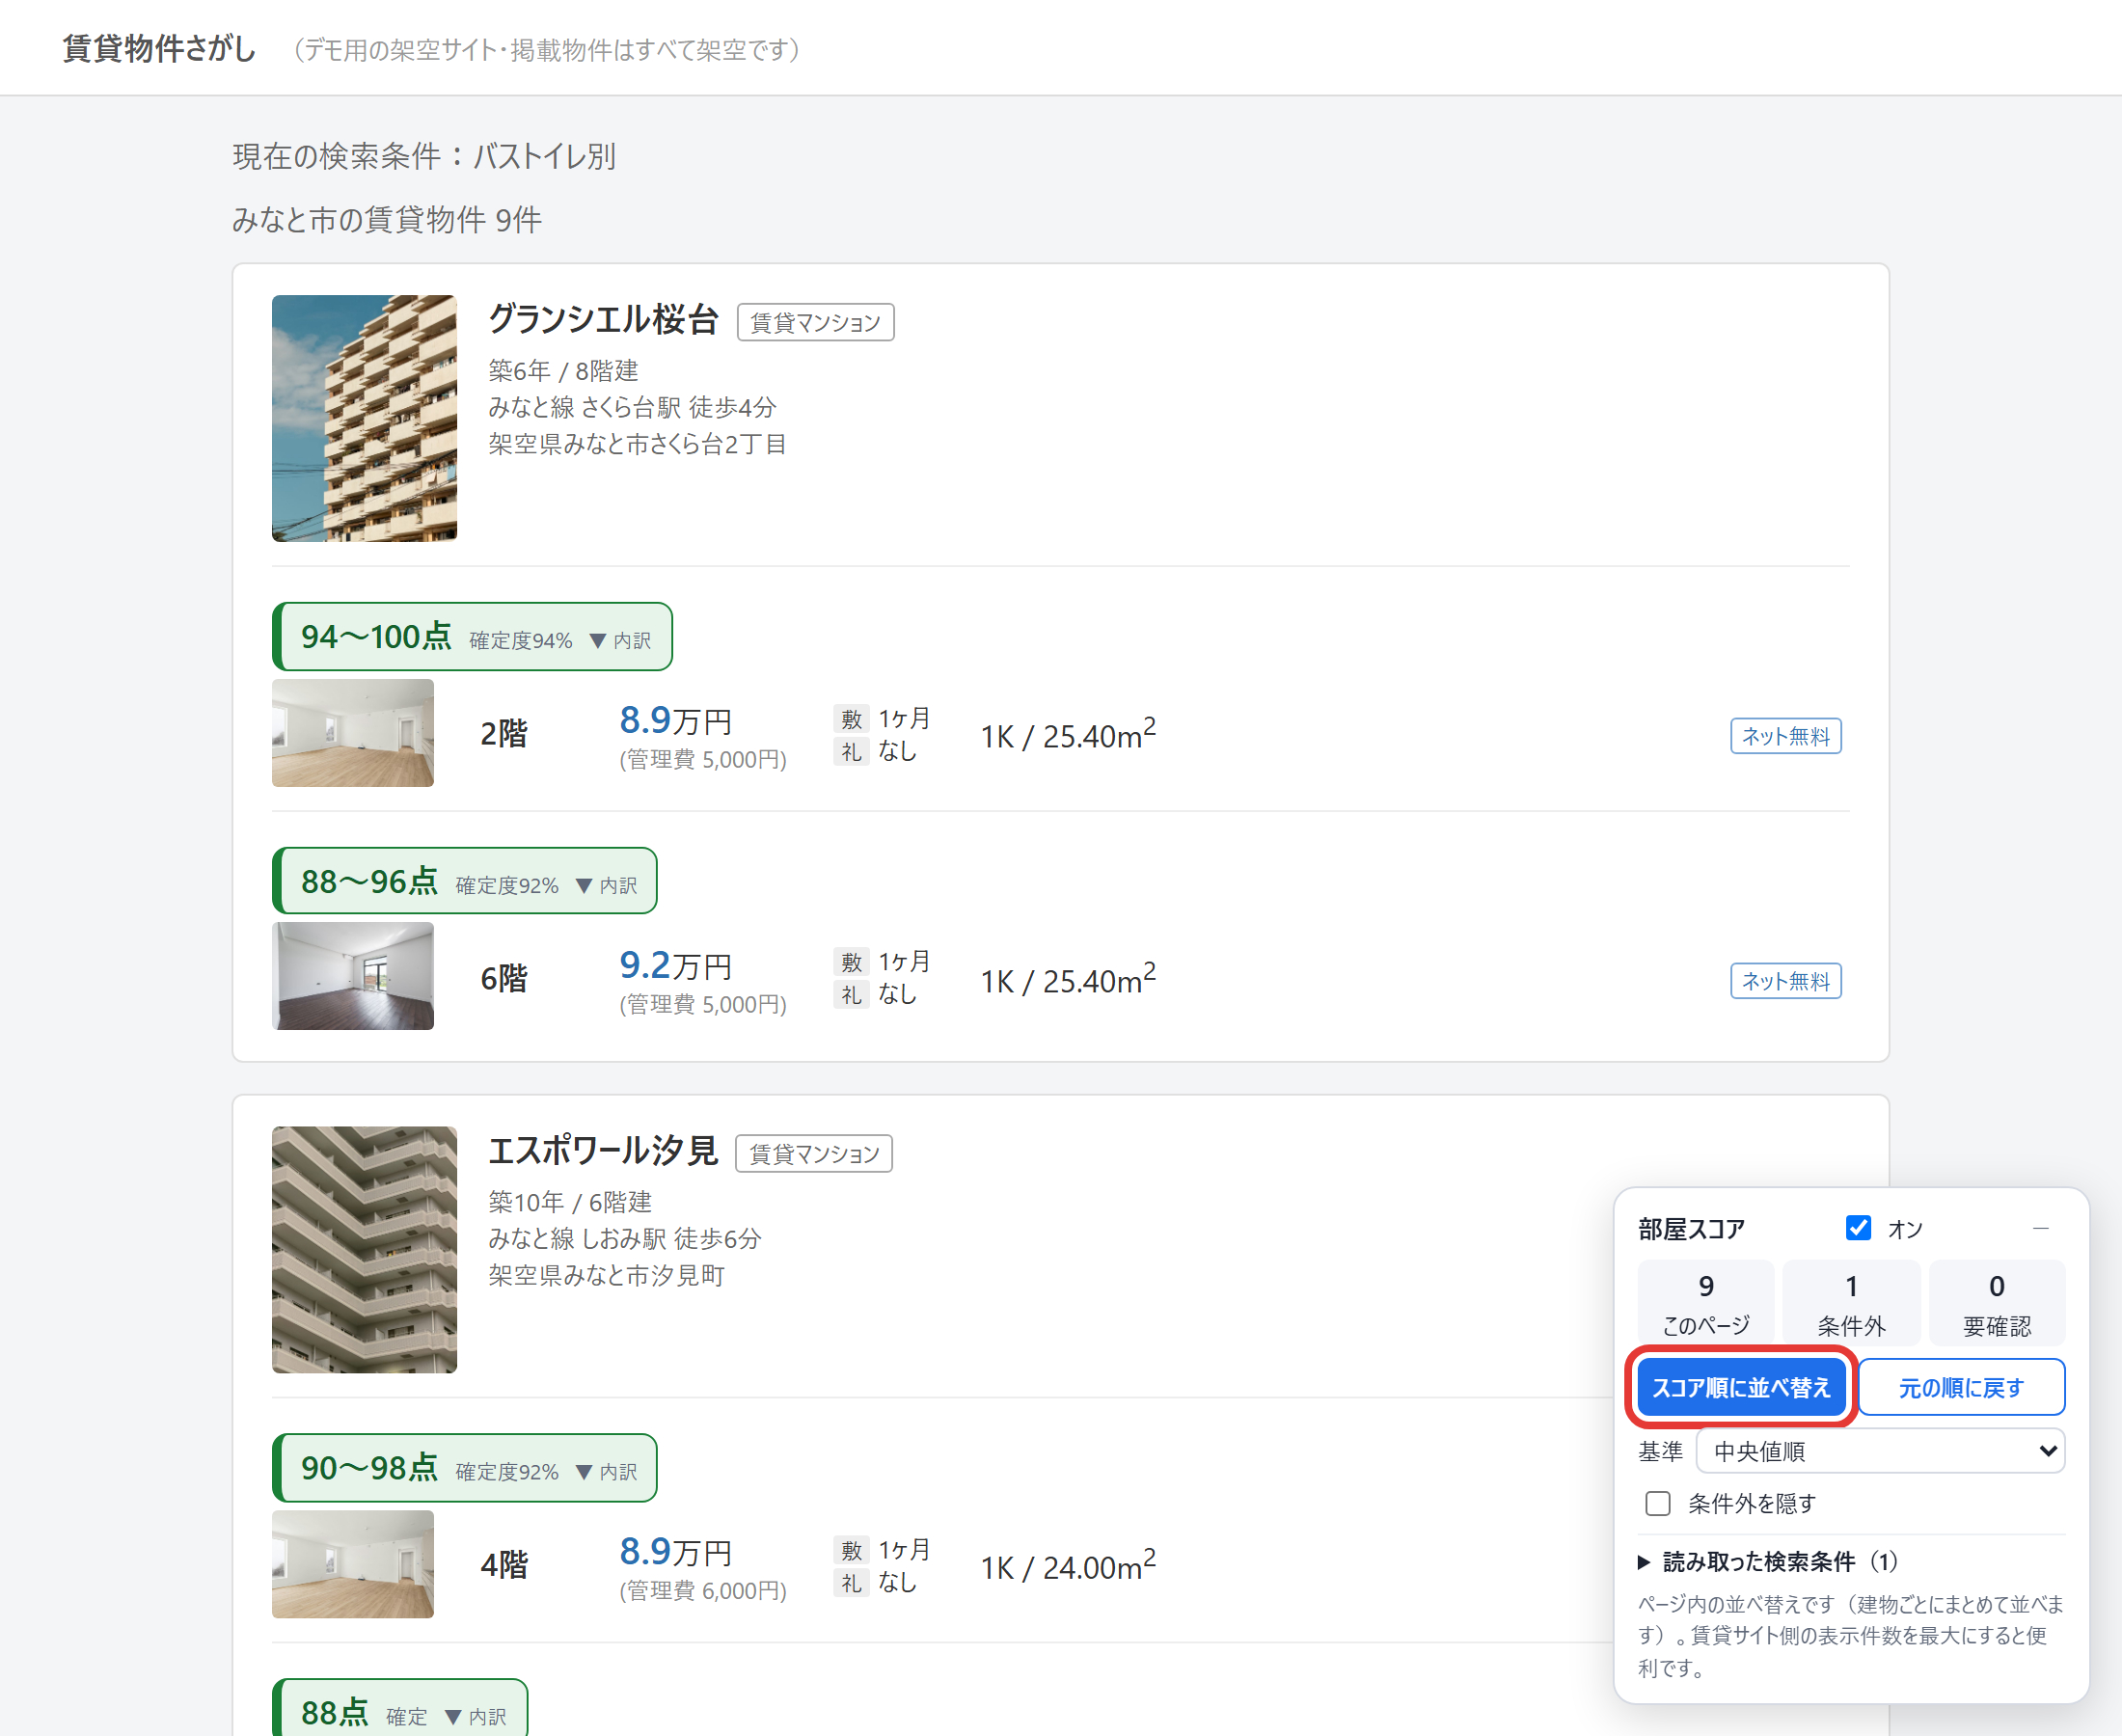
Task: Open room photo for 6階 unit
Action: pos(353,976)
